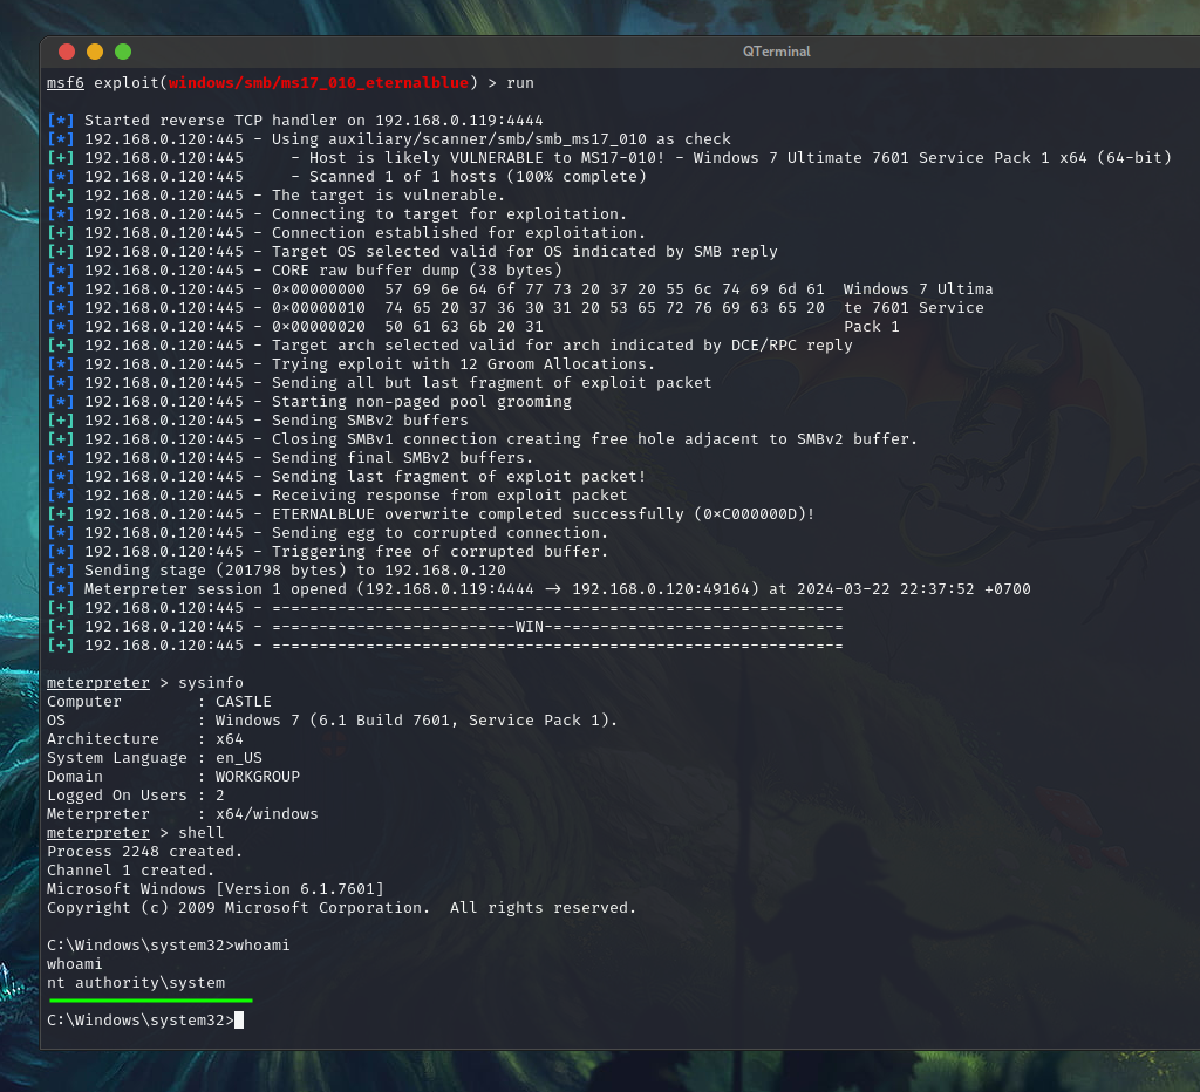The height and width of the screenshot is (1092, 1200).
Task: Click 'Logged On Users : 2' entry
Action: pyautogui.click(x=135, y=796)
